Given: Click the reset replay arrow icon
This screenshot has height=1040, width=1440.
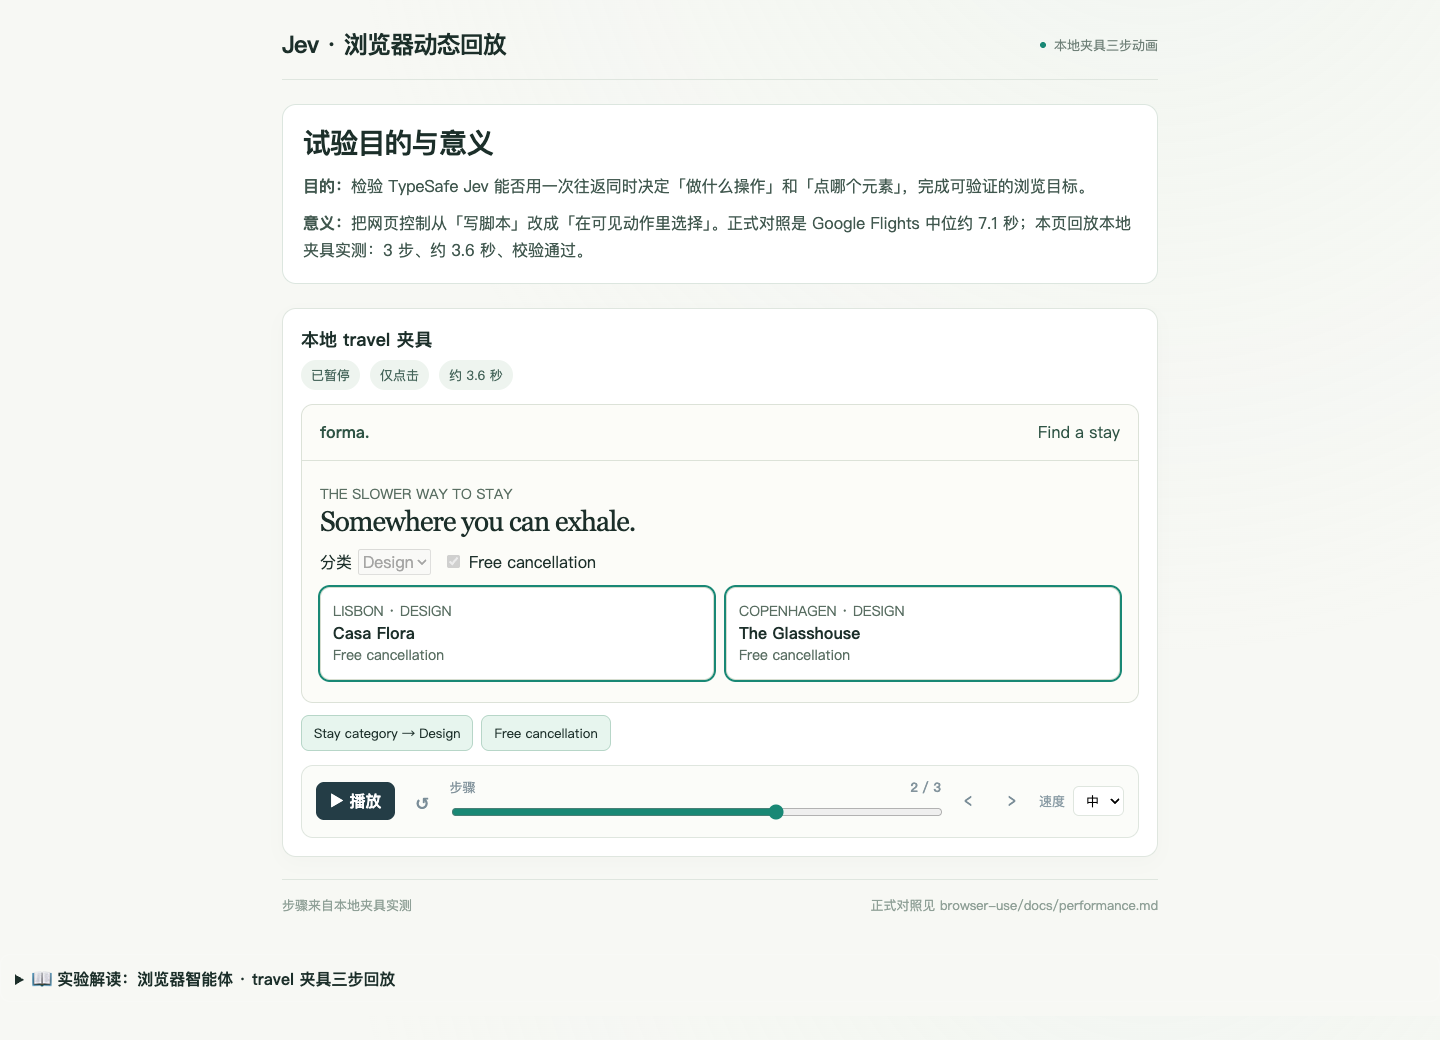Looking at the screenshot, I should click(x=422, y=803).
